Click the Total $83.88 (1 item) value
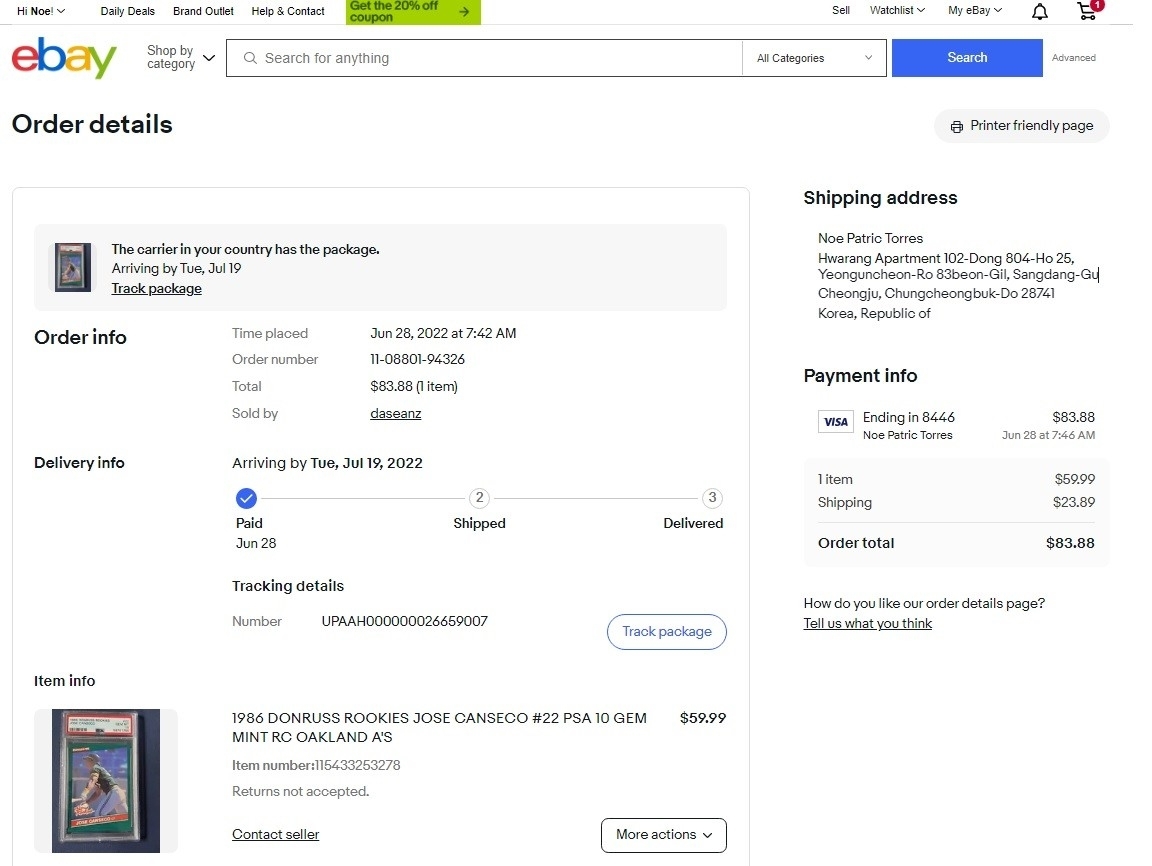Image resolution: width=1152 pixels, height=866 pixels. [x=414, y=386]
